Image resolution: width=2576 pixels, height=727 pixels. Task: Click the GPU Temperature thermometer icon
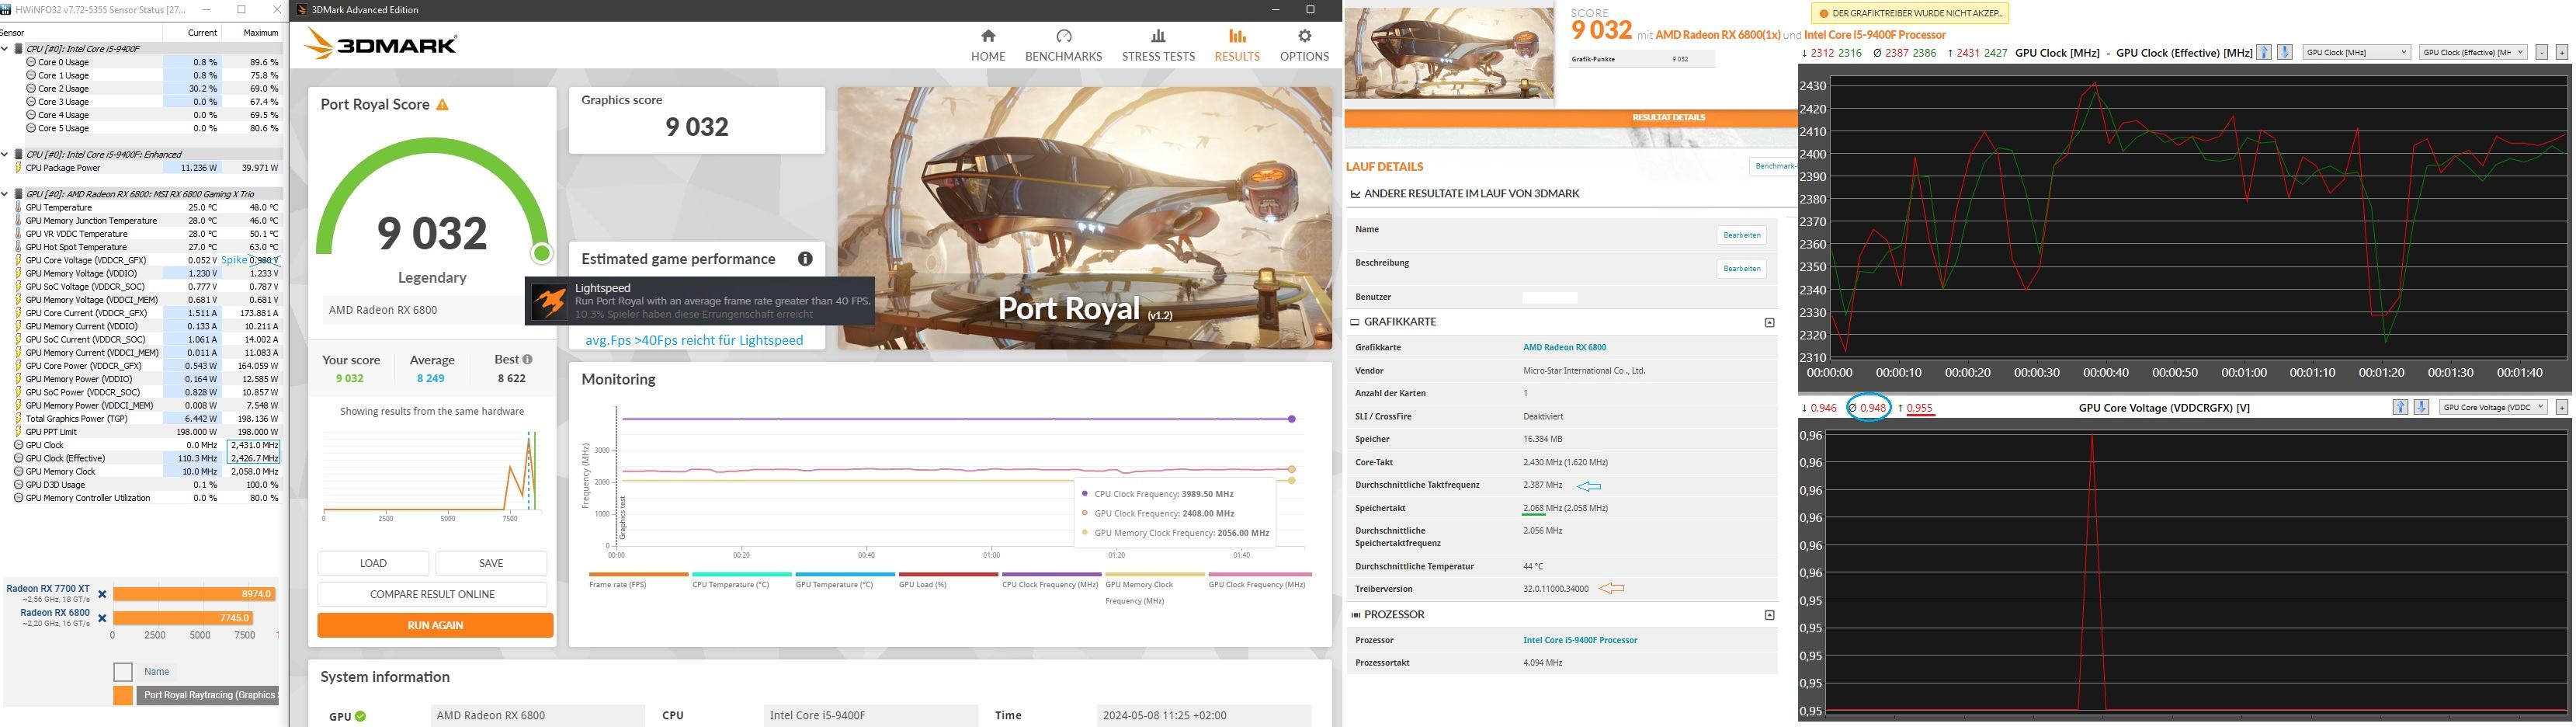click(x=19, y=207)
